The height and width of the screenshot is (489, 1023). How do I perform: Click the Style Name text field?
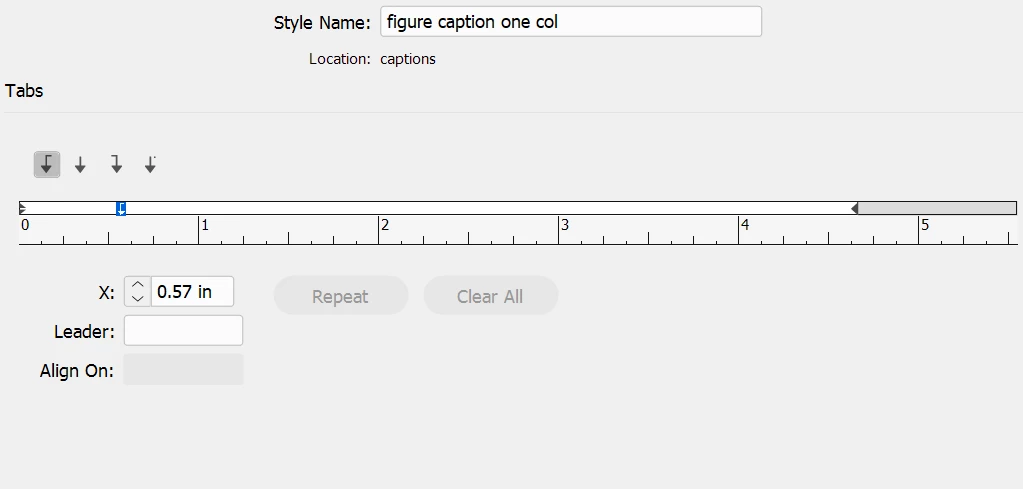(x=571, y=22)
